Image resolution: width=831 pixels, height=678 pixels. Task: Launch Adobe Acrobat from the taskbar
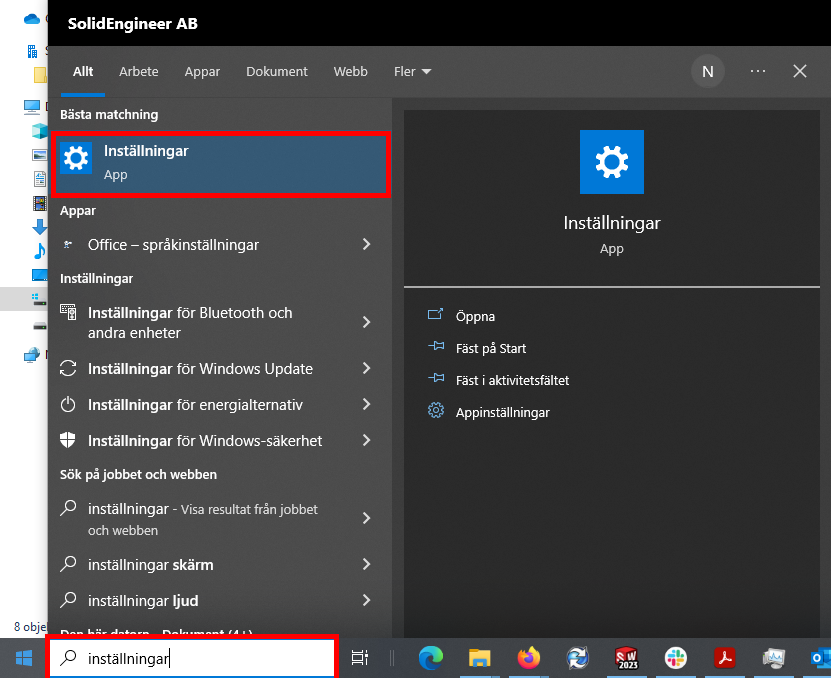tap(725, 657)
